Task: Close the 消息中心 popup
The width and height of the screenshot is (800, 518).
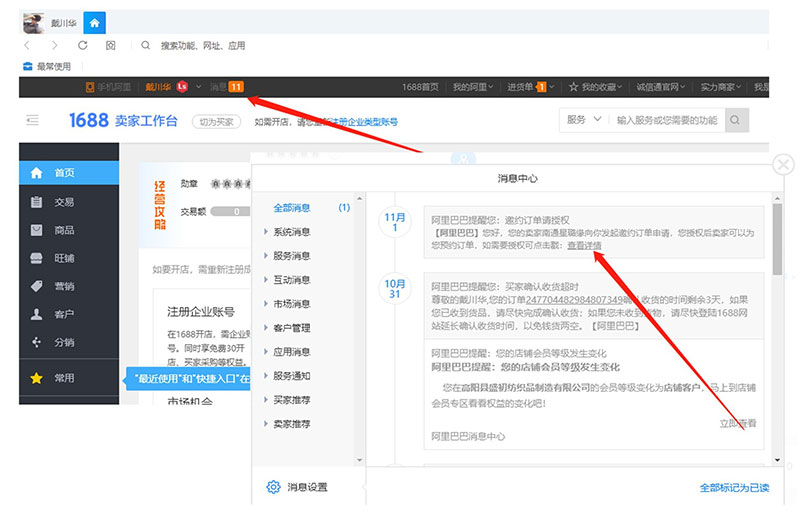Action: pyautogui.click(x=783, y=165)
